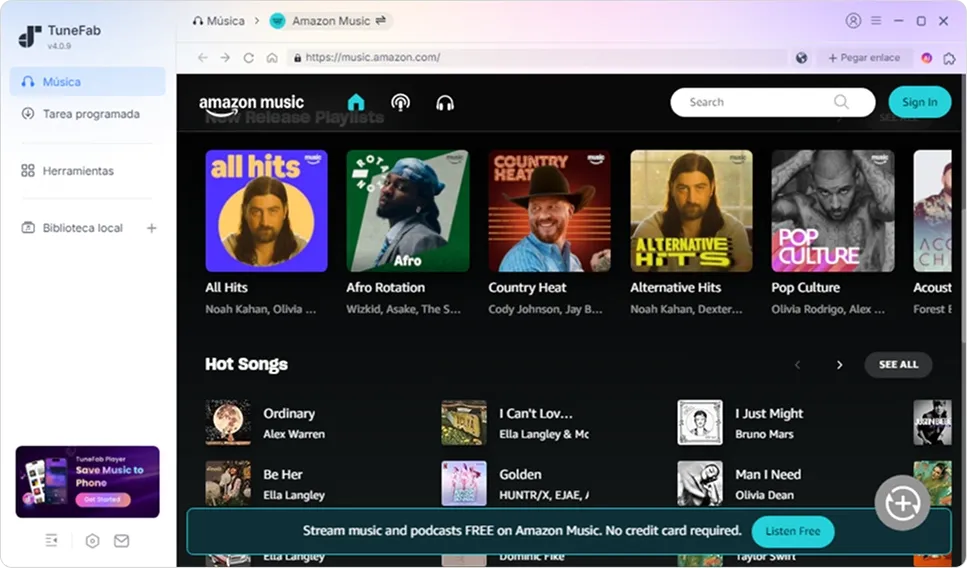
Task: Click the Golden album art
Action: click(464, 484)
